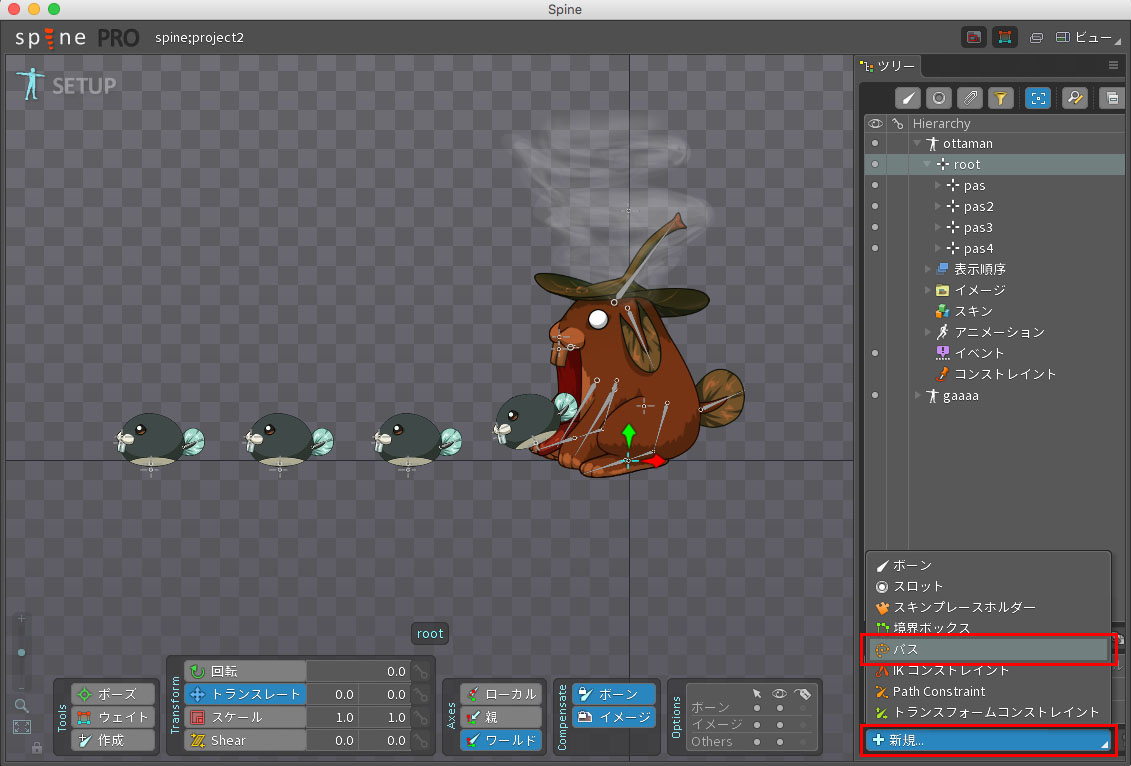Image resolution: width=1131 pixels, height=766 pixels.
Task: Click the key icon for the 回転 row
Action: tap(421, 672)
